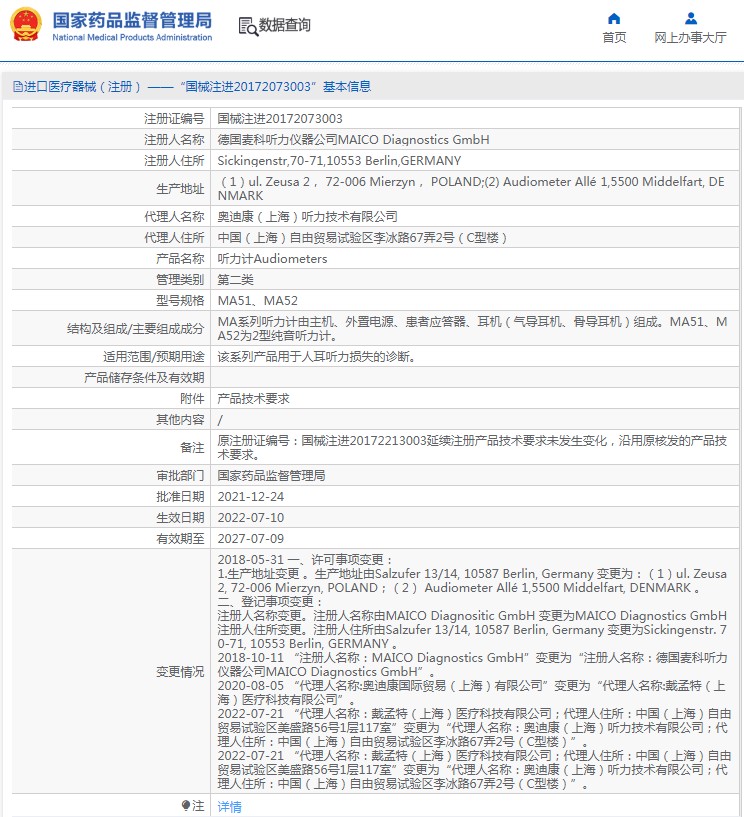The height and width of the screenshot is (817, 744).
Task: Click the 代理人名称 row label
Action: tap(174, 217)
